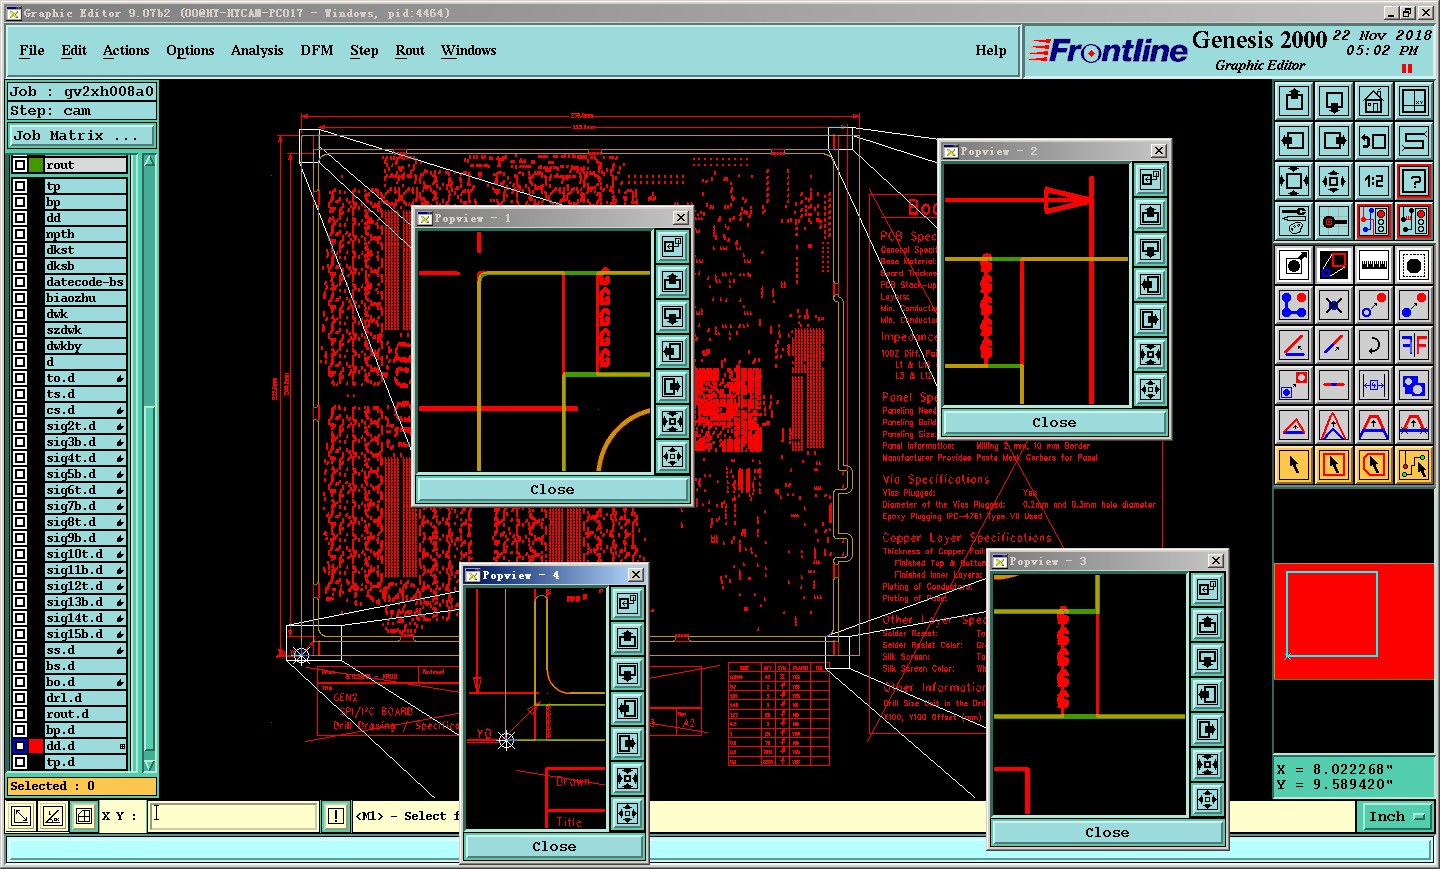Click Close button in Popview 4
Image resolution: width=1440 pixels, height=869 pixels.
coord(554,846)
